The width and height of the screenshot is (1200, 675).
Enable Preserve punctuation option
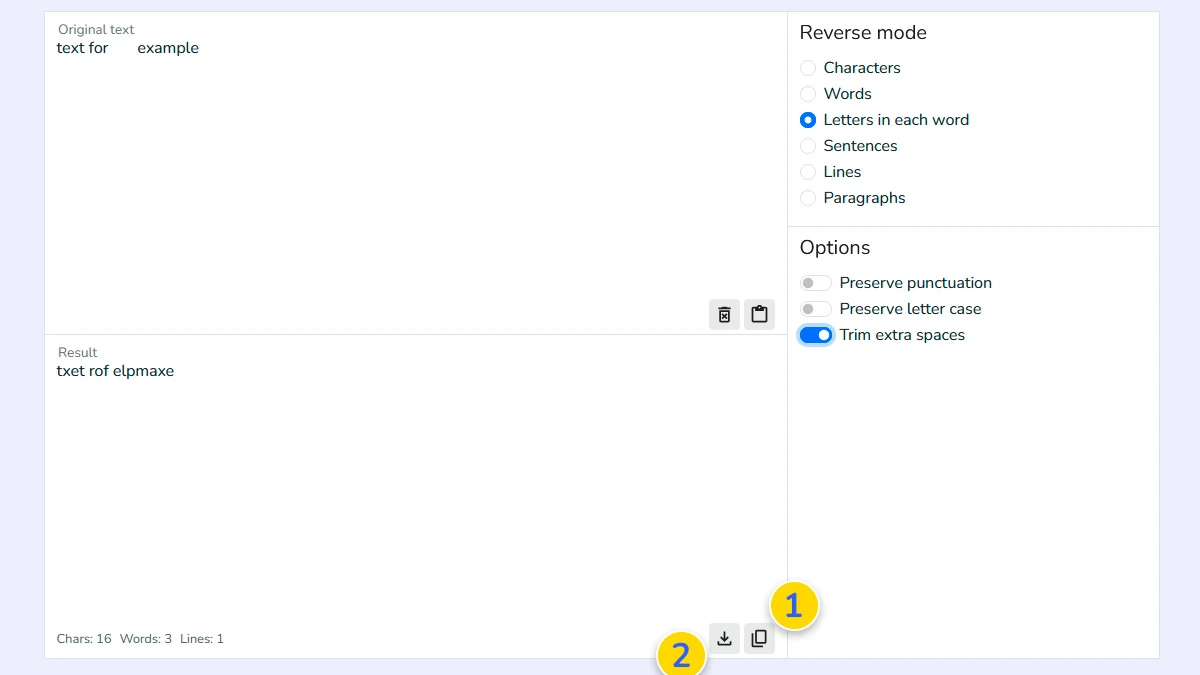815,282
